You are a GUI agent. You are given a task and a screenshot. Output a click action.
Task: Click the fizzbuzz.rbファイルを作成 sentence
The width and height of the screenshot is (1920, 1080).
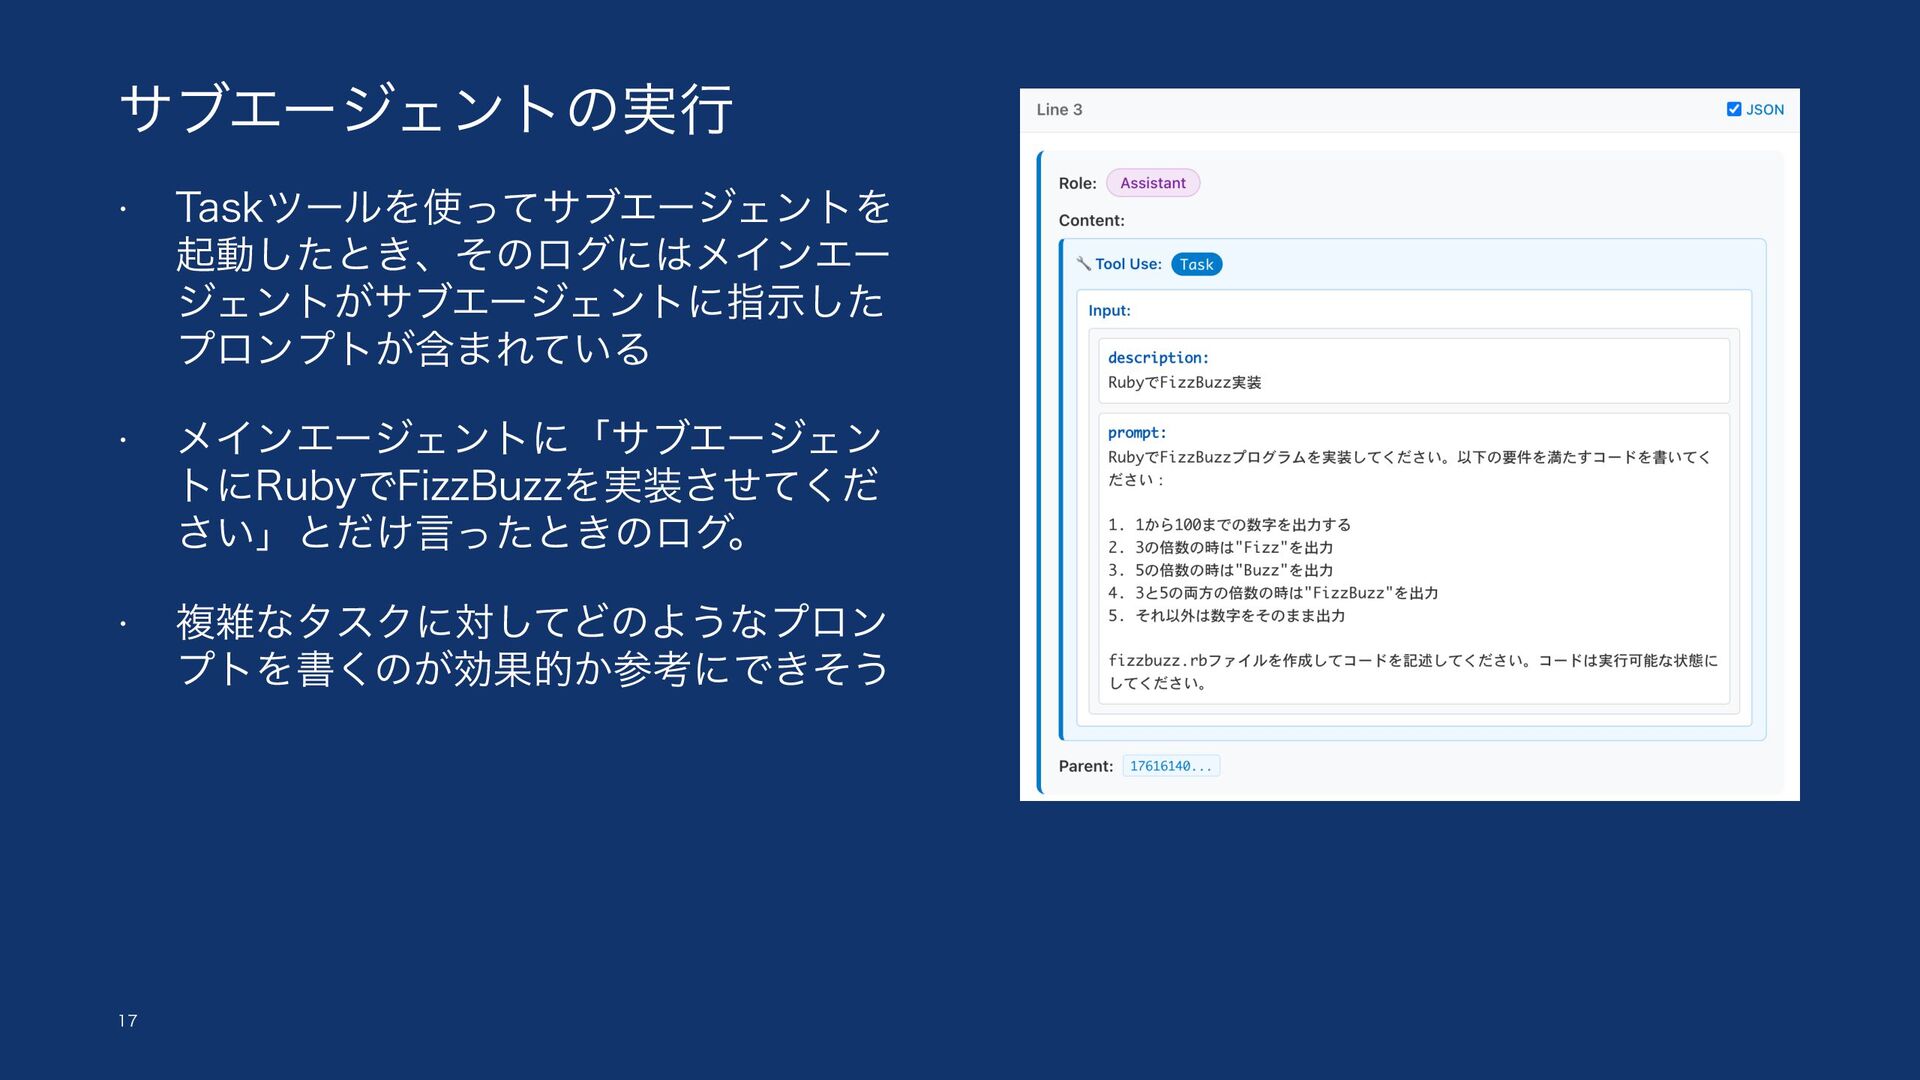tap(1413, 672)
